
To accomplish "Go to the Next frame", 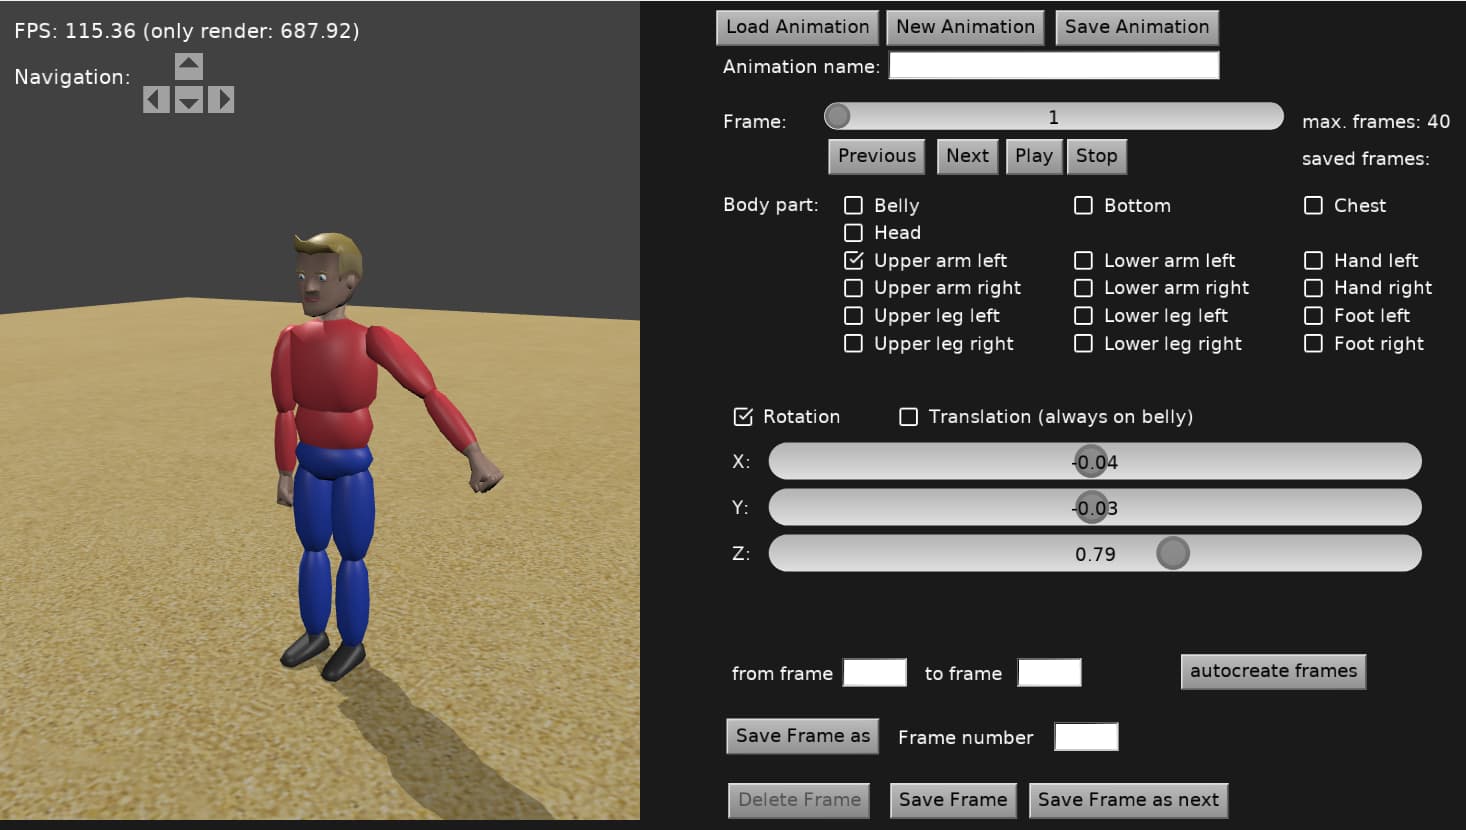I will [967, 156].
